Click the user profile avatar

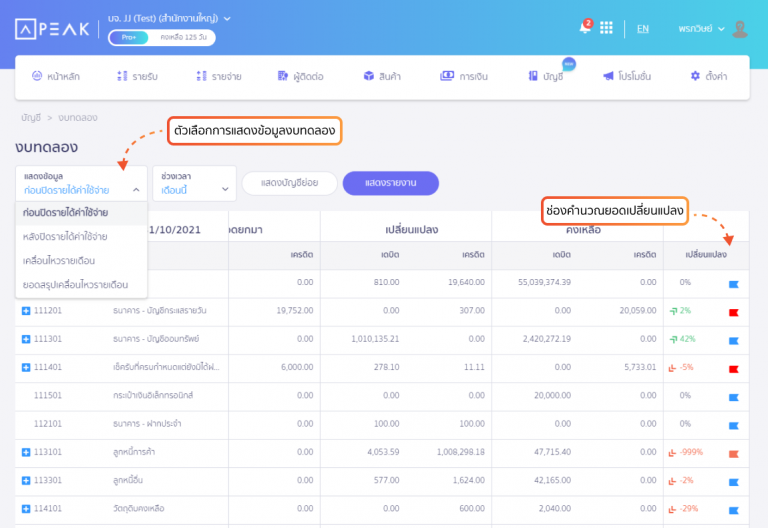pyautogui.click(x=740, y=28)
